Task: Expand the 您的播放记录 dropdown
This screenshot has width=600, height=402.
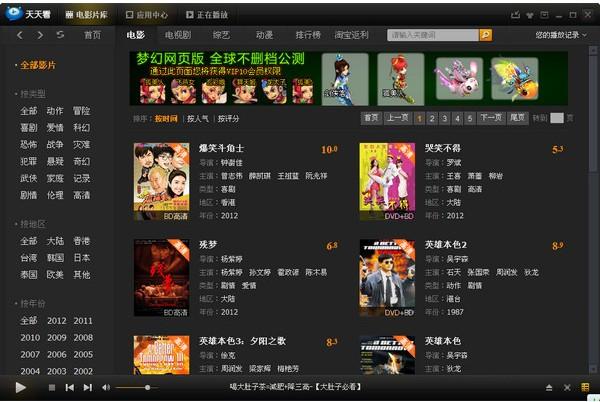Action: tap(557, 35)
